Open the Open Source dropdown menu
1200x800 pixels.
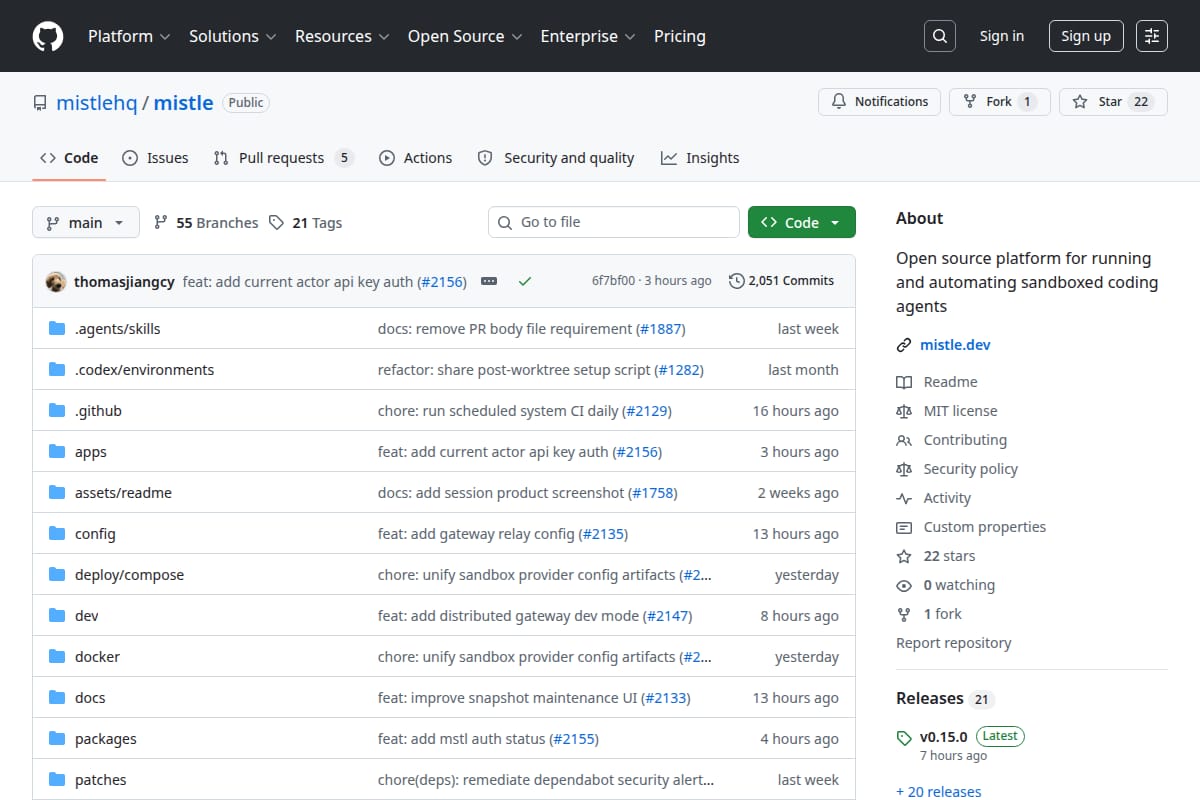click(x=465, y=36)
